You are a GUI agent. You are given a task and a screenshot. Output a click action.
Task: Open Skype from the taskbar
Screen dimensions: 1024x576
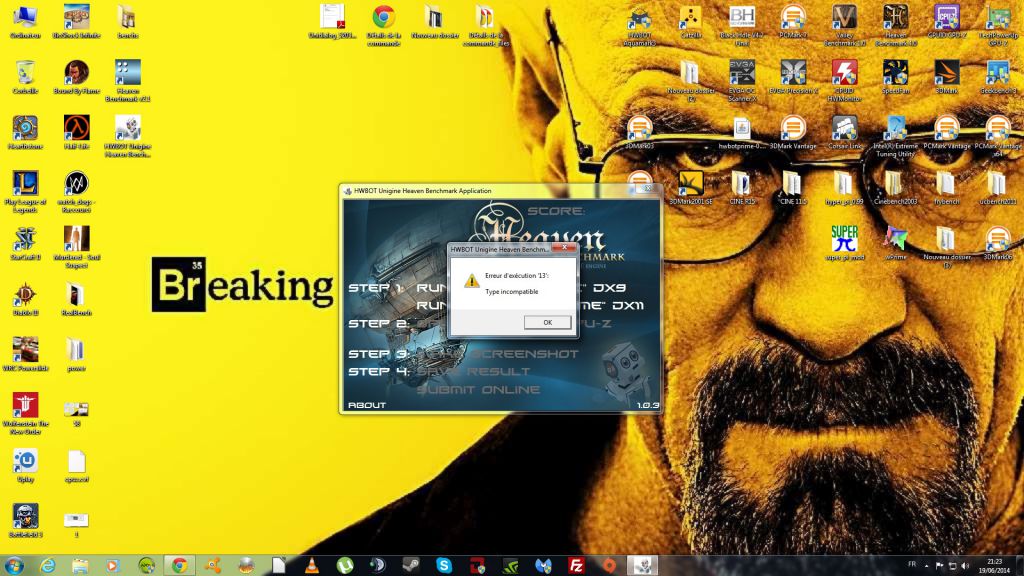coord(444,566)
